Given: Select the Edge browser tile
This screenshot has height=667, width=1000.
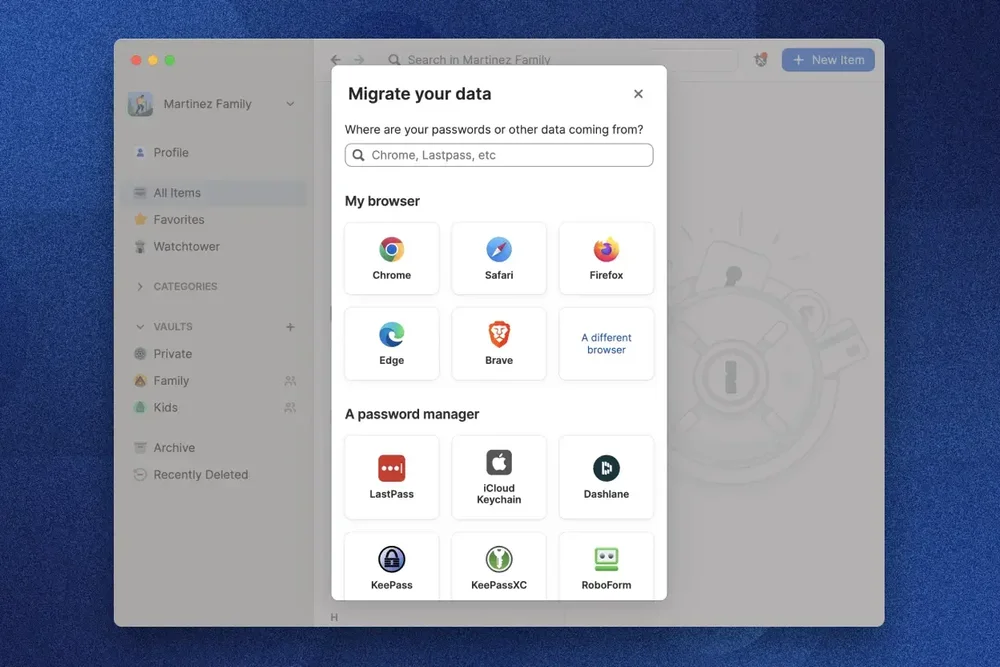Looking at the screenshot, I should coord(392,344).
